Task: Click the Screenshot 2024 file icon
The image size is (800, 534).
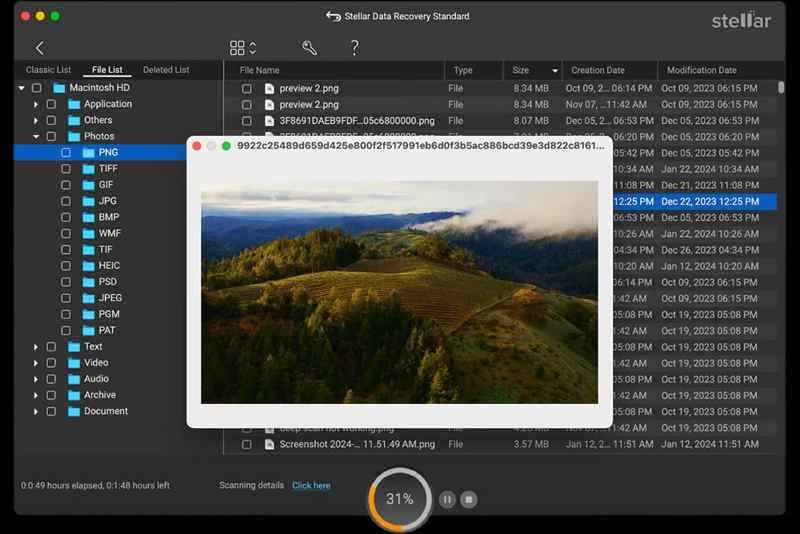Action: tap(269, 444)
